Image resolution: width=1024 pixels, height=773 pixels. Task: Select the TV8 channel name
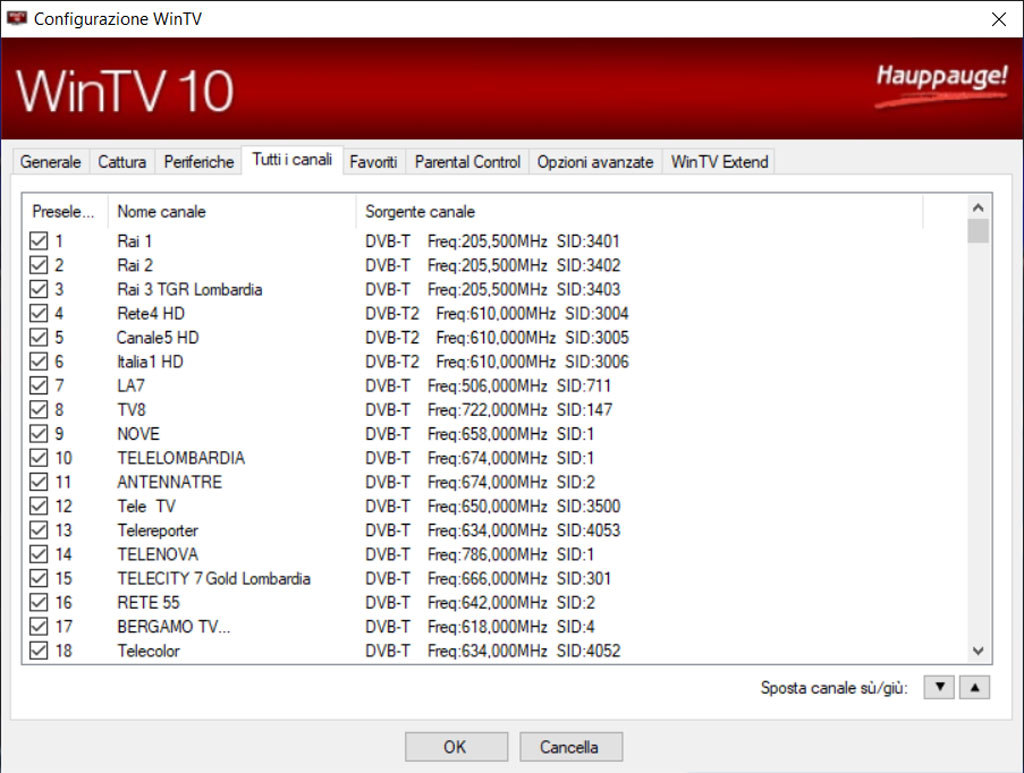pyautogui.click(x=131, y=410)
